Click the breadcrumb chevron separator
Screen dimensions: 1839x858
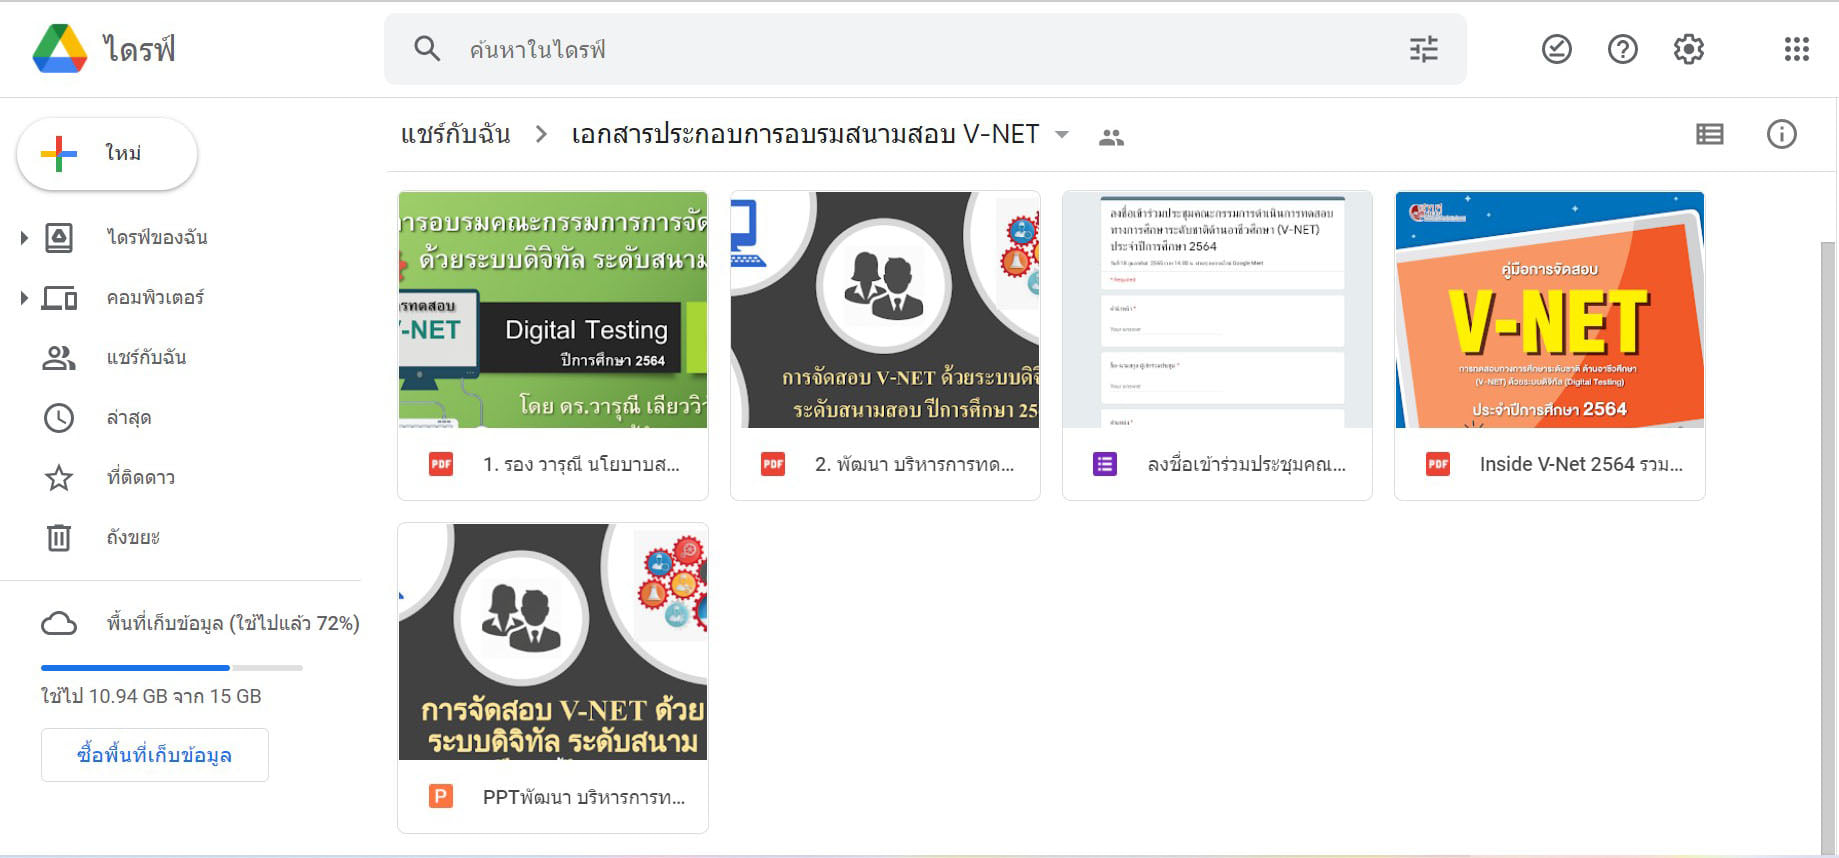tap(541, 134)
